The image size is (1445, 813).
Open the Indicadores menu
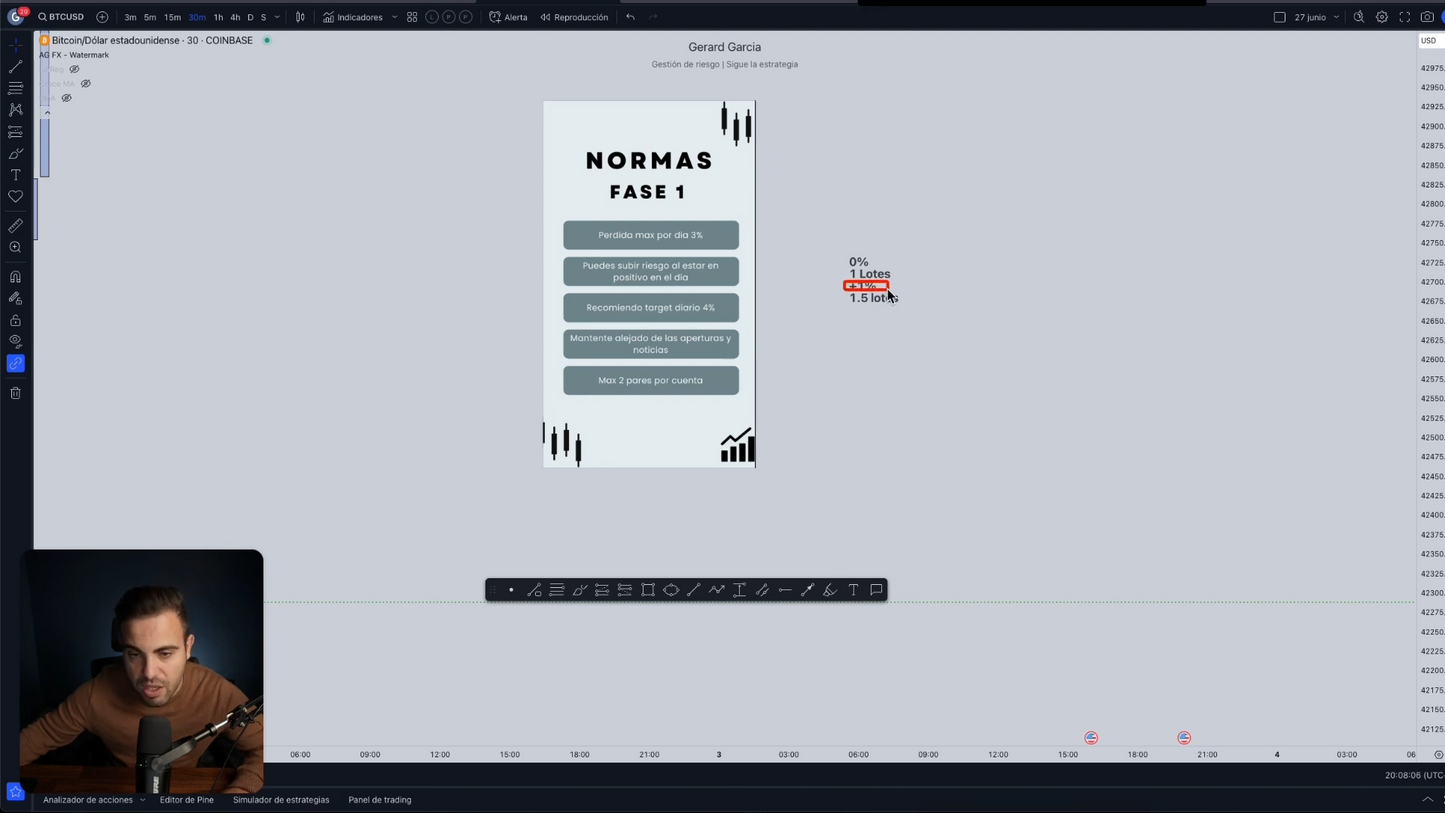tap(353, 17)
